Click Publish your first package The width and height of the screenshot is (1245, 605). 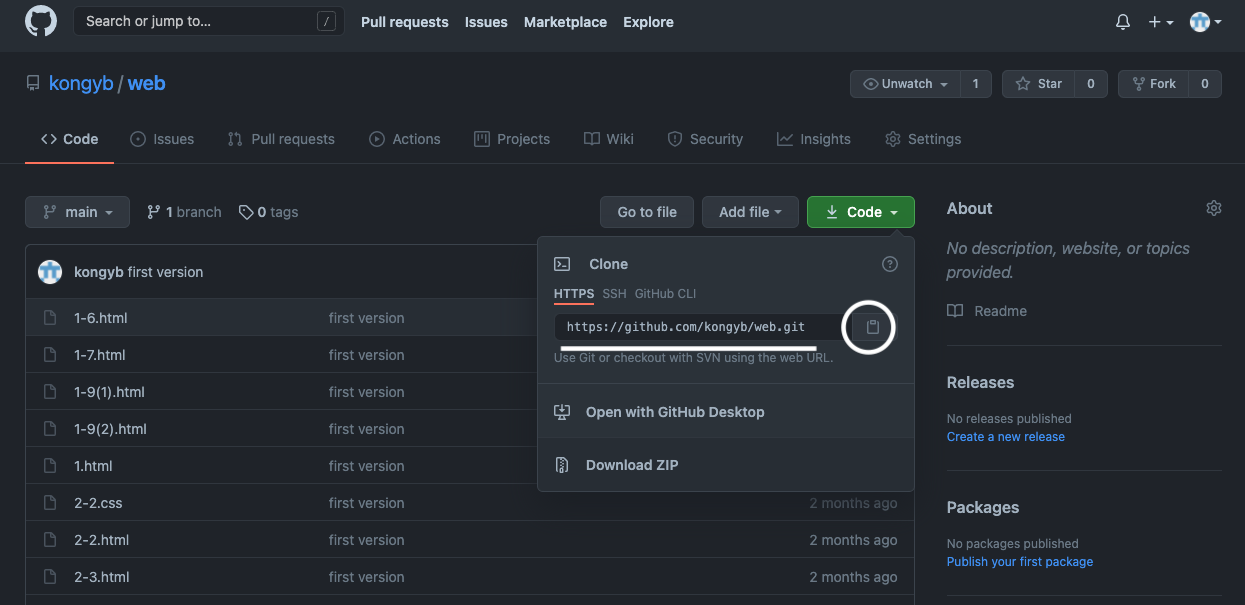pos(1020,562)
